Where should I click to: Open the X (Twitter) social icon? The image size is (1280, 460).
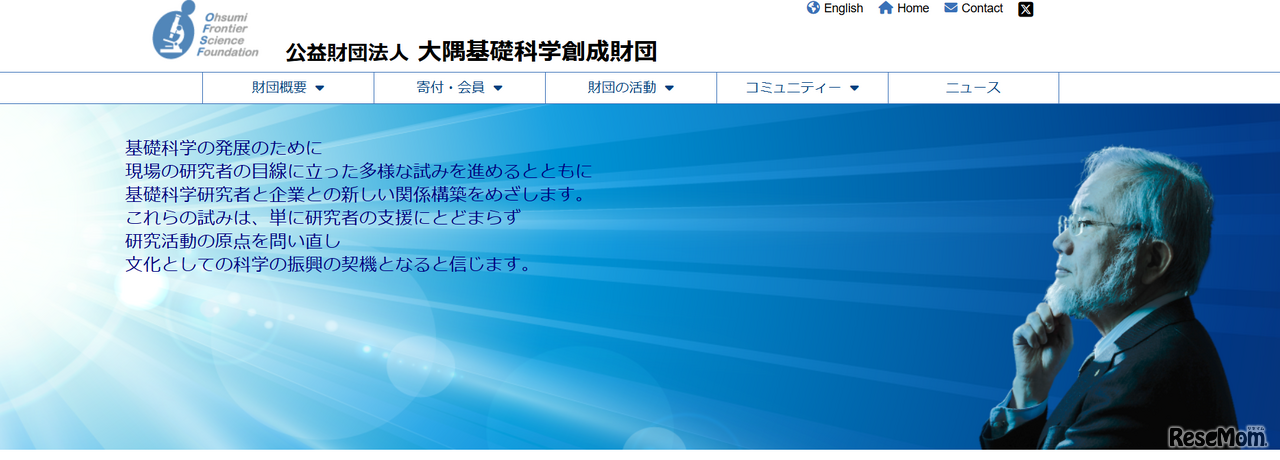point(1026,9)
